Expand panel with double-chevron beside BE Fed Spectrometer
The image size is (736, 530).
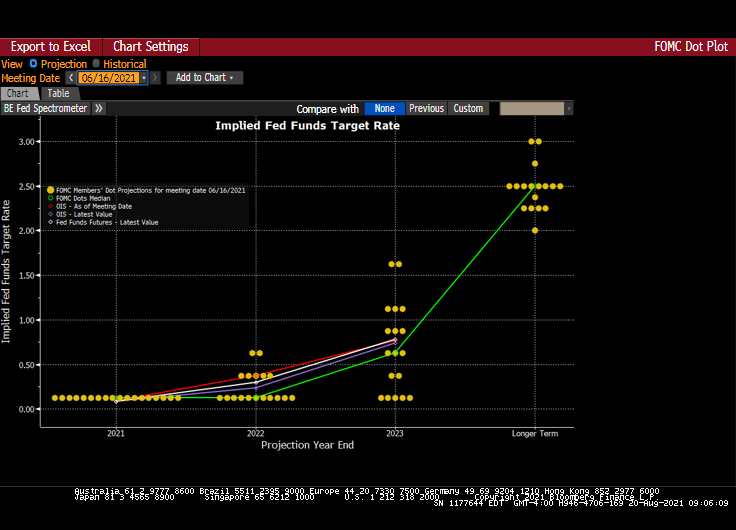[99, 108]
